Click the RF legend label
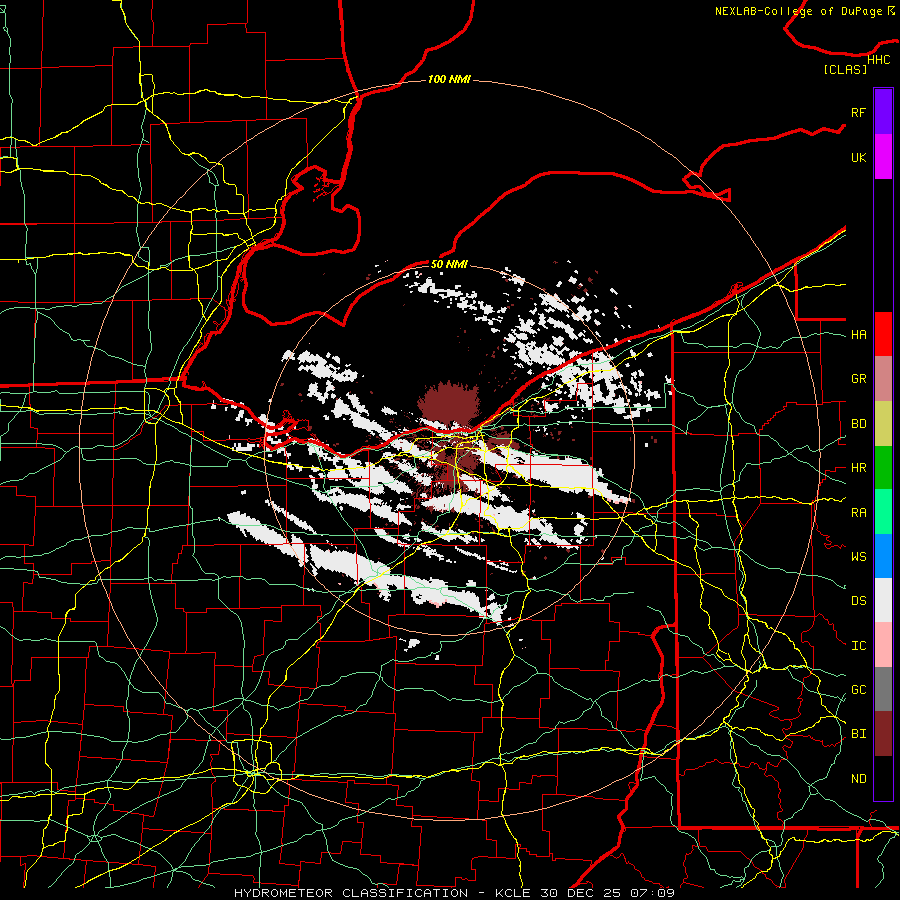 [x=858, y=112]
